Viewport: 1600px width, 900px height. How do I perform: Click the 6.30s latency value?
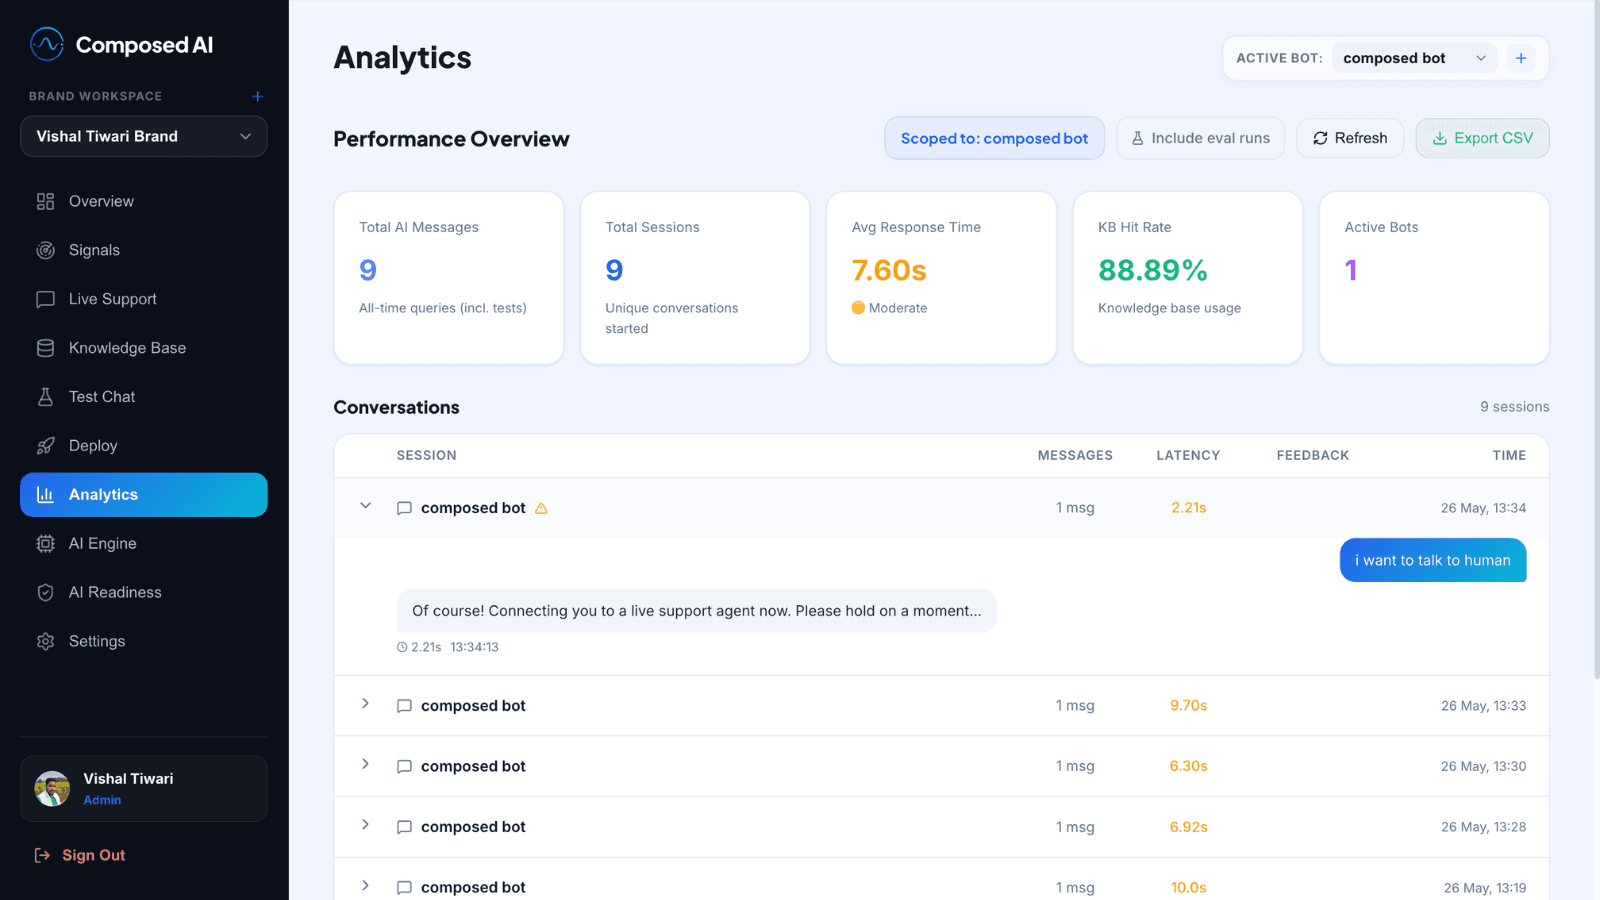click(x=1188, y=766)
